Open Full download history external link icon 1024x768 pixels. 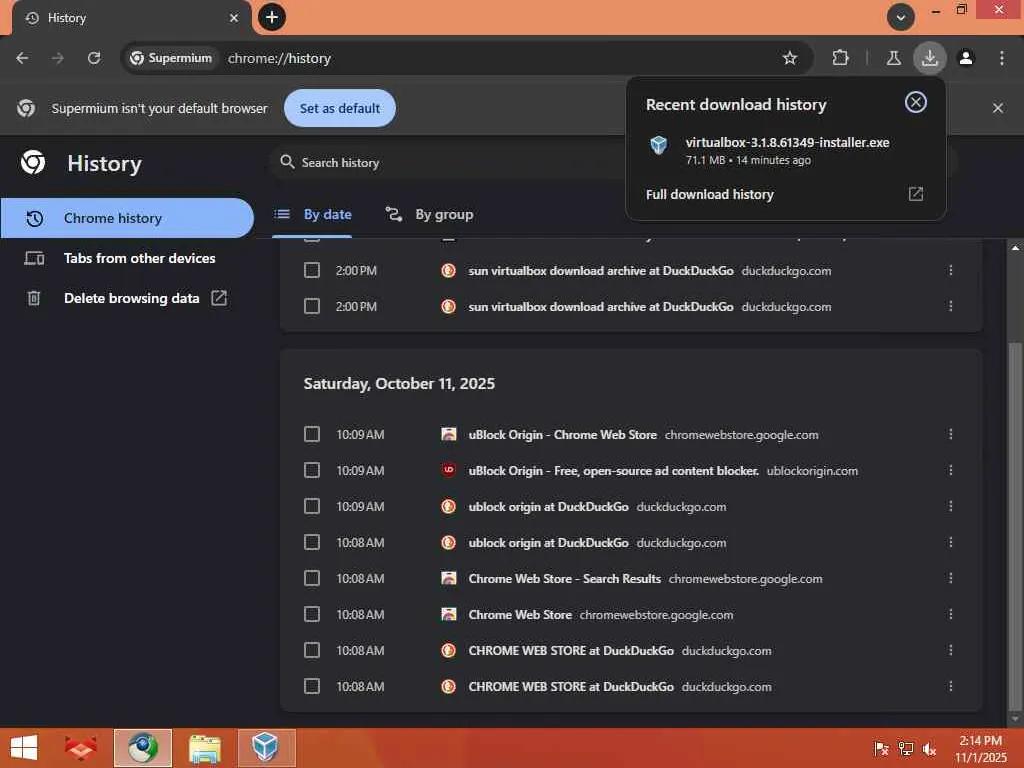coord(916,194)
